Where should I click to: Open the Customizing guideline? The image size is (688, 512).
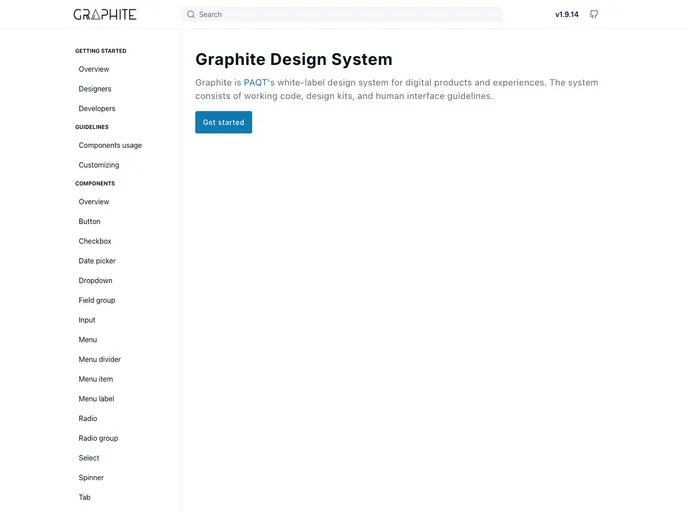pyautogui.click(x=99, y=165)
